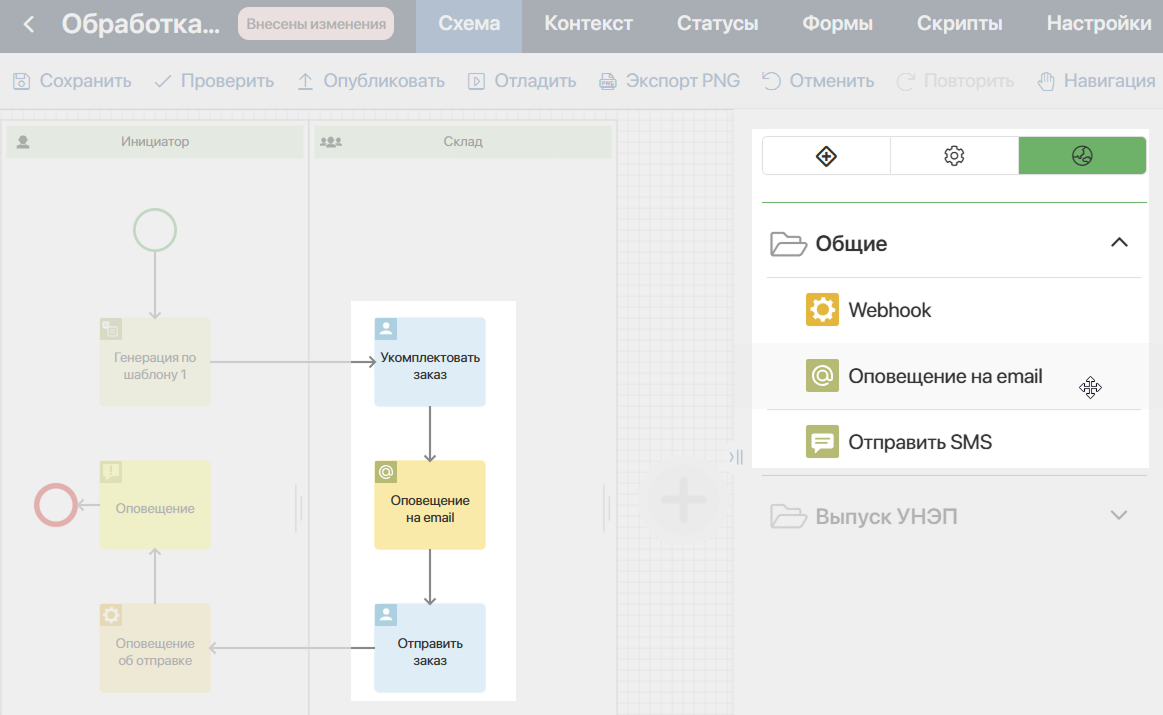Click the Проверить button label
This screenshot has height=715, width=1163.
pyautogui.click(x=228, y=81)
